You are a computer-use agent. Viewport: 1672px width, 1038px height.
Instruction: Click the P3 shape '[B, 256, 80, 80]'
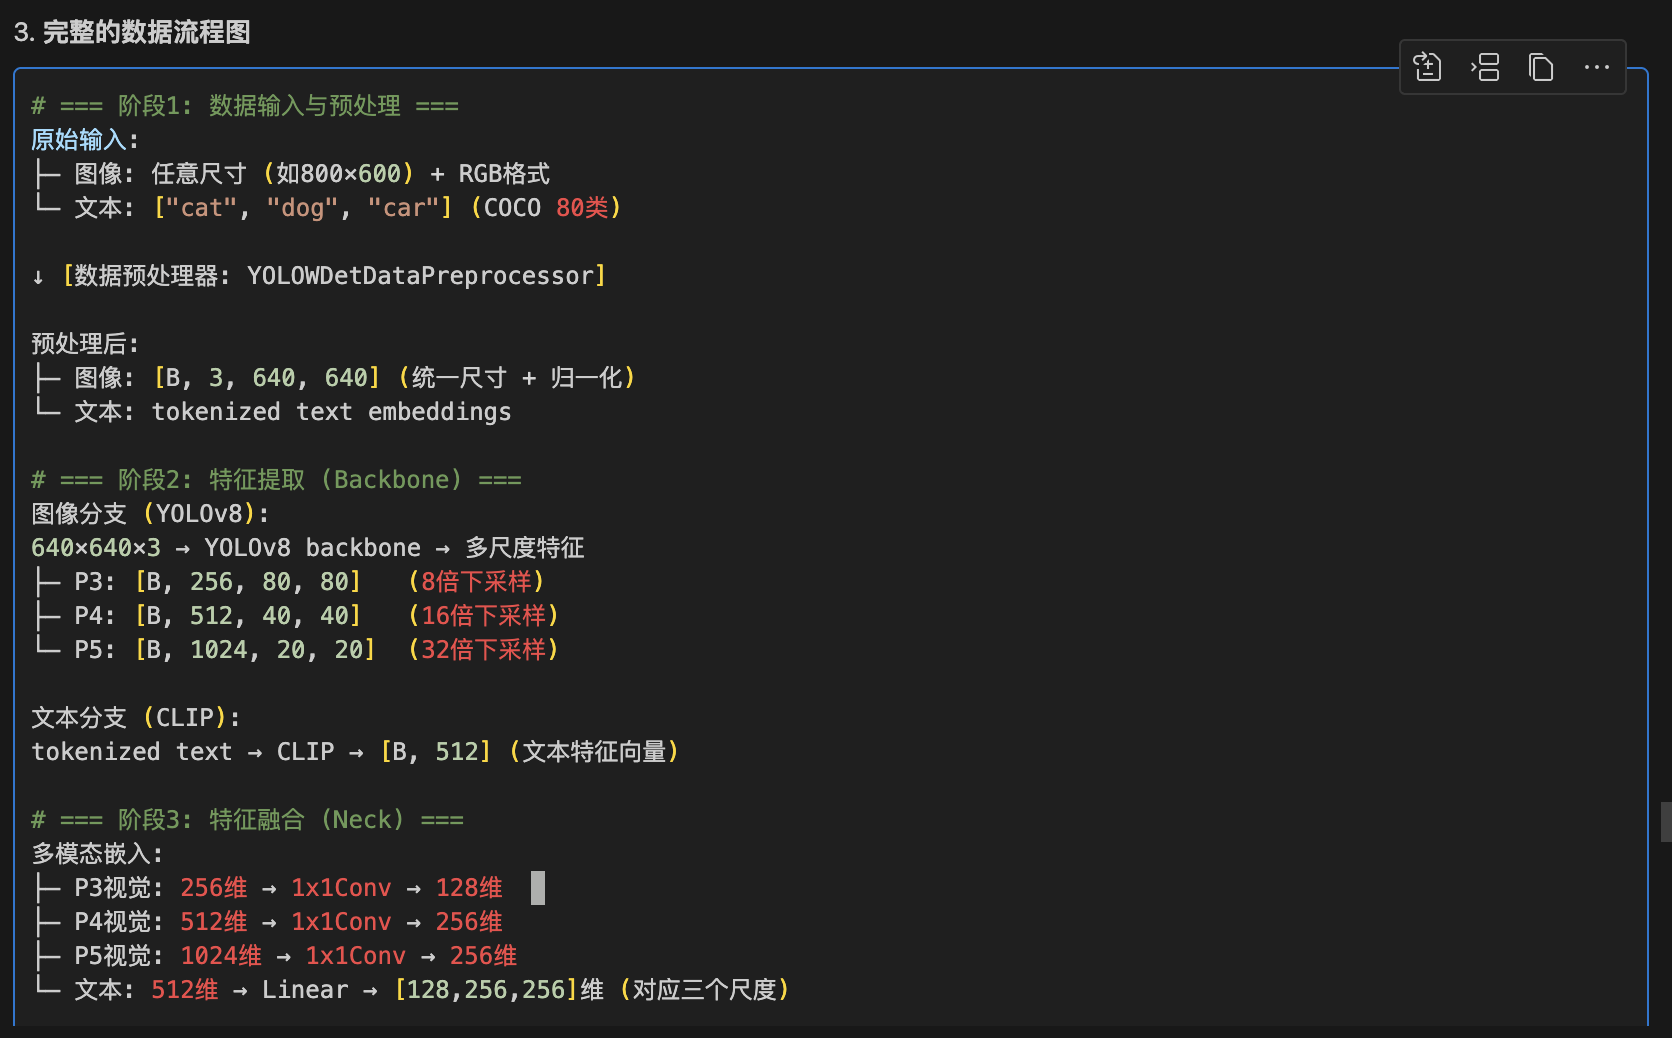point(248,582)
